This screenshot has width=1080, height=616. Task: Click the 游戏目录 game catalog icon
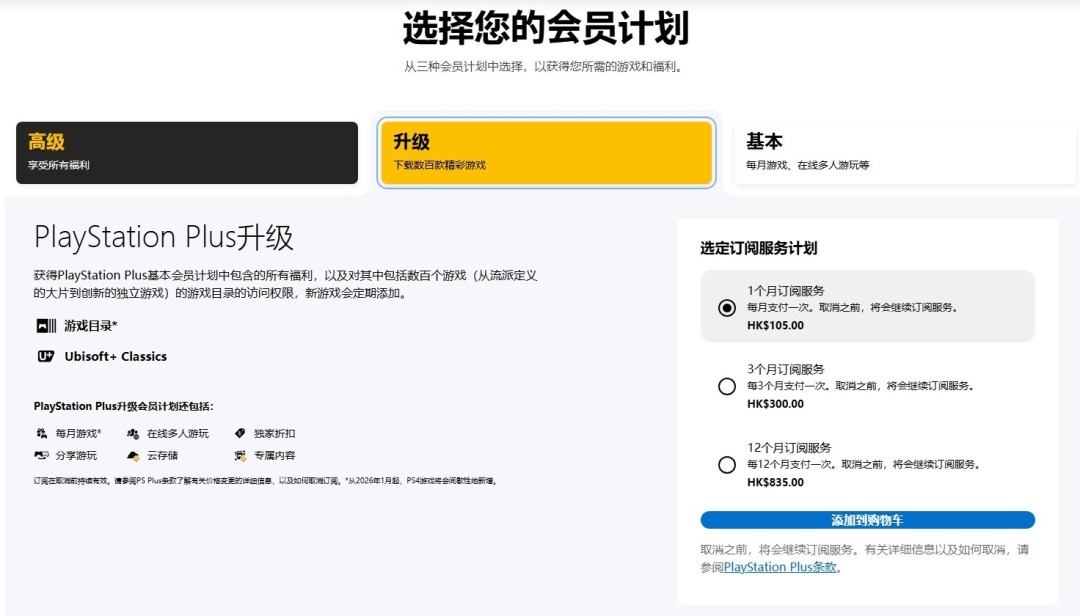pos(46,326)
